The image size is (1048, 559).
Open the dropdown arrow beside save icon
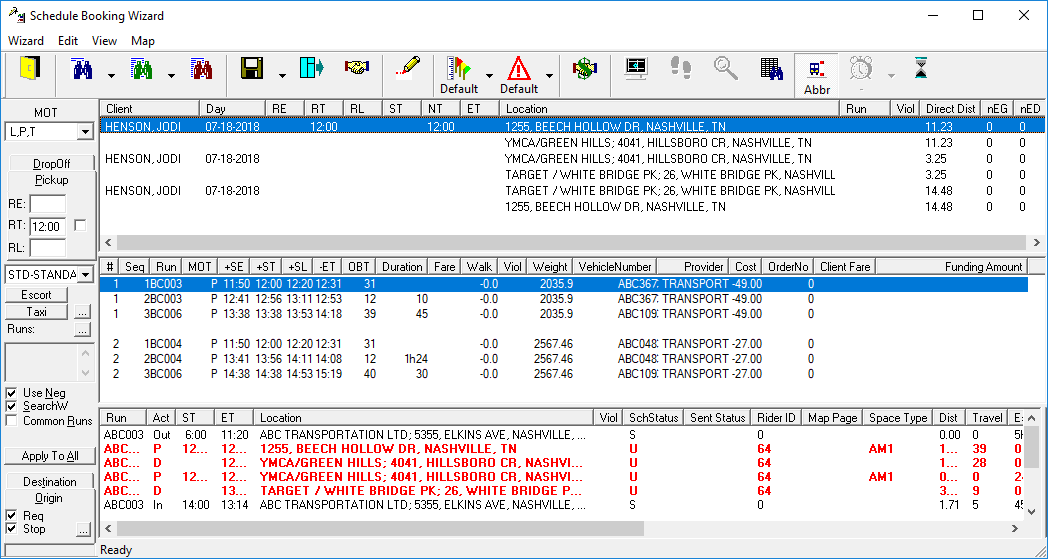point(283,75)
